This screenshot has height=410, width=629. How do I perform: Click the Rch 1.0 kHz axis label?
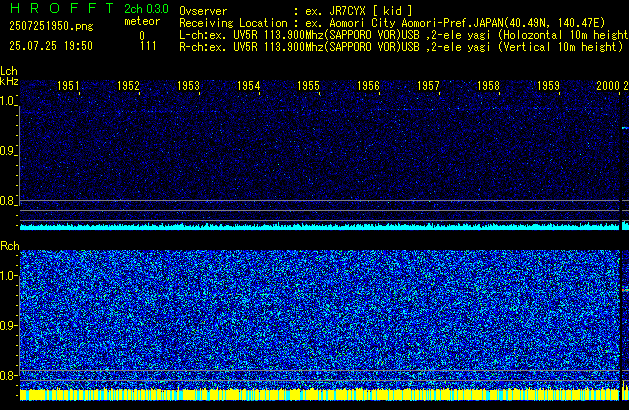point(8,276)
